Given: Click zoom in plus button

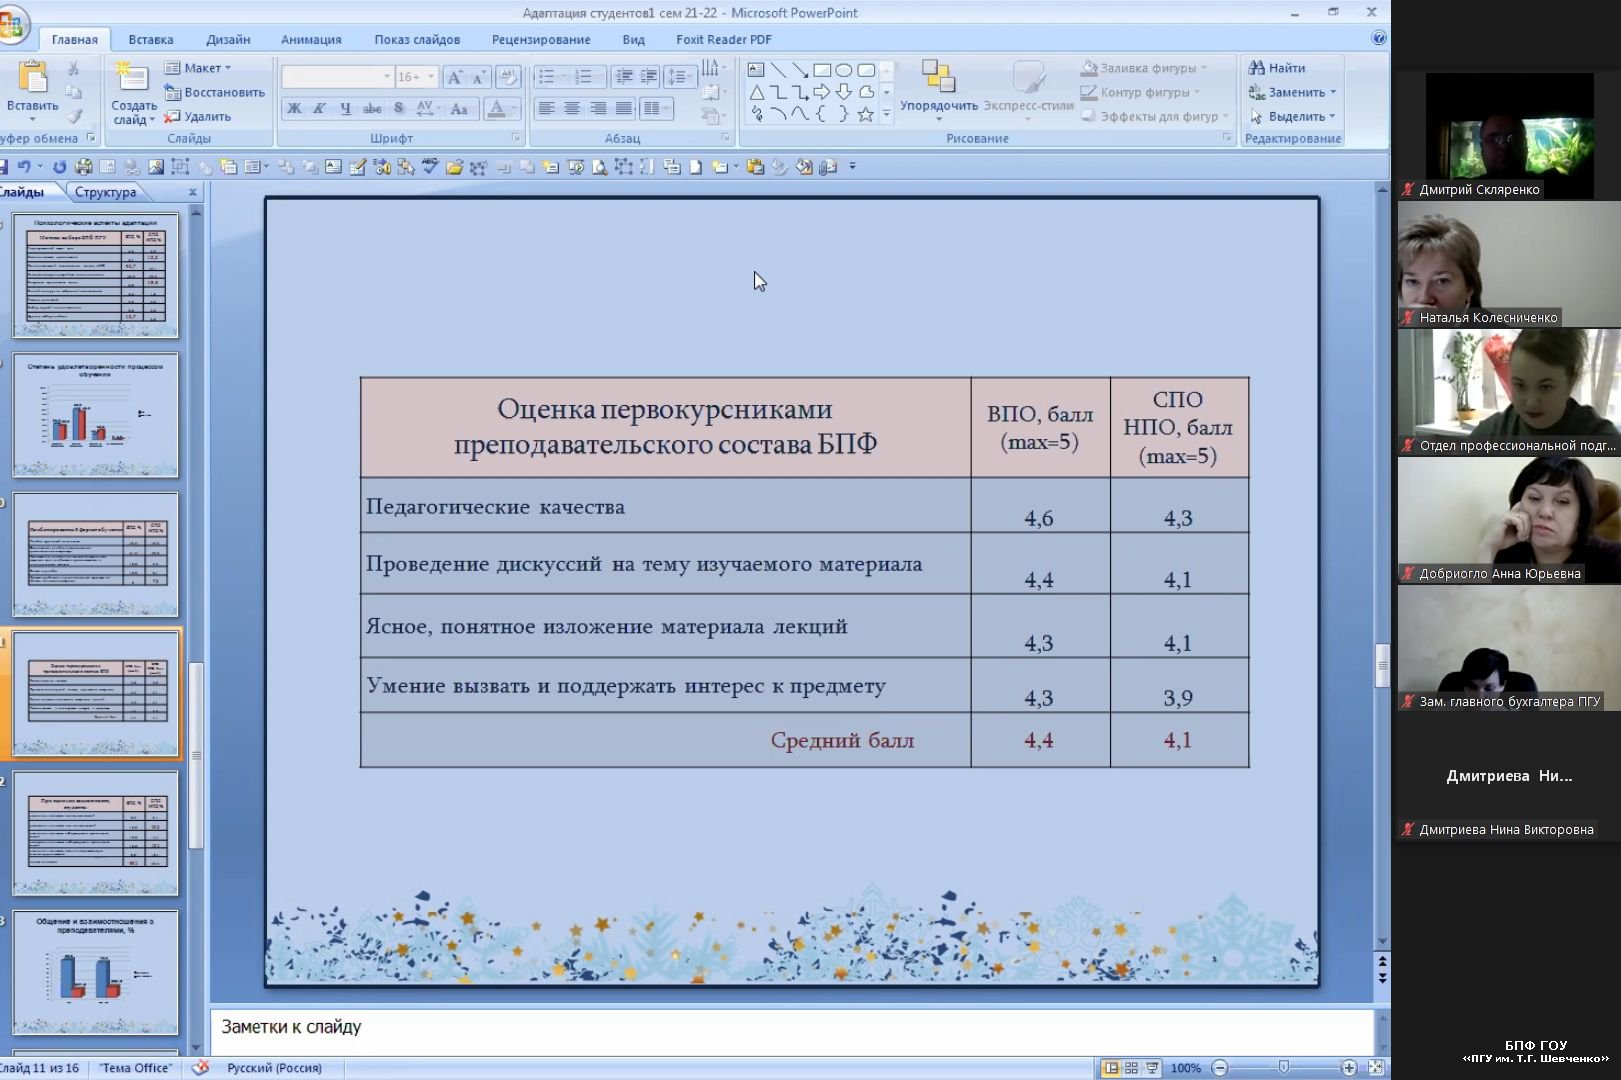Looking at the screenshot, I should click(1349, 1068).
